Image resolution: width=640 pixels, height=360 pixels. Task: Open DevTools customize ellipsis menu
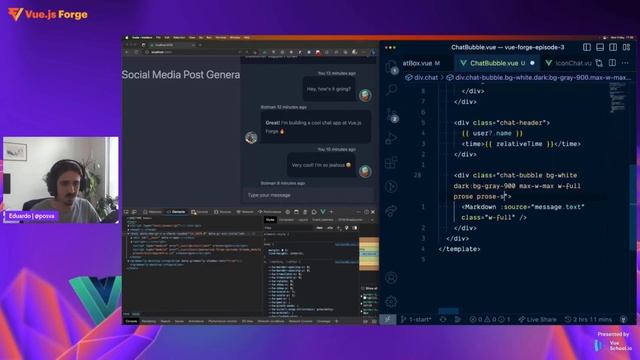tap(358, 212)
